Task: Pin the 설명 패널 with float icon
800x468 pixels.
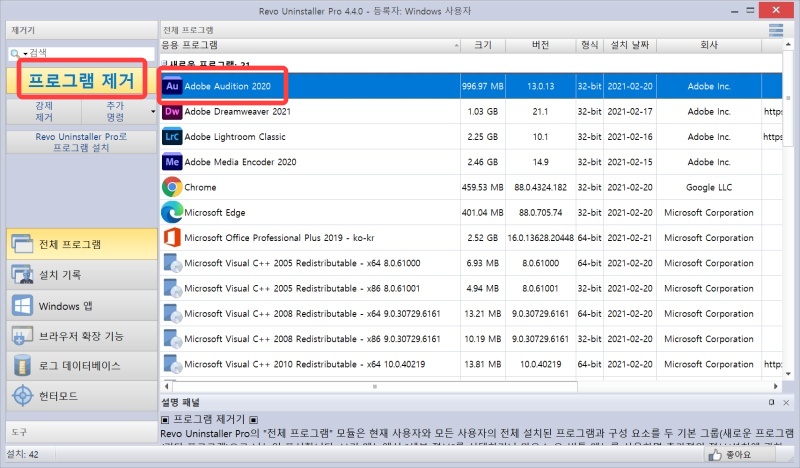Action: [x=771, y=403]
